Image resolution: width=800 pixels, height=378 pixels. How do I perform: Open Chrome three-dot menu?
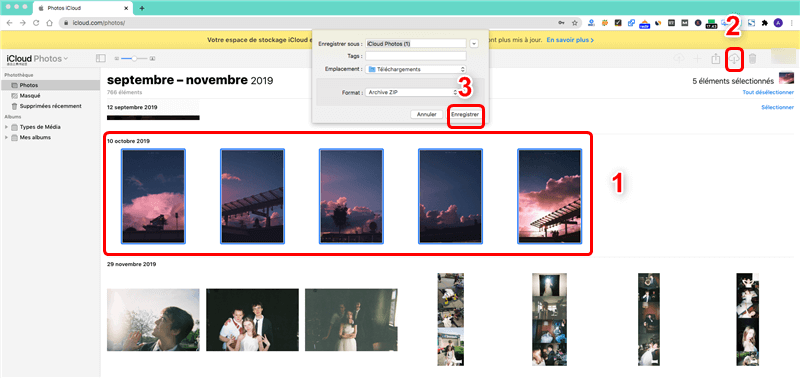coord(791,23)
